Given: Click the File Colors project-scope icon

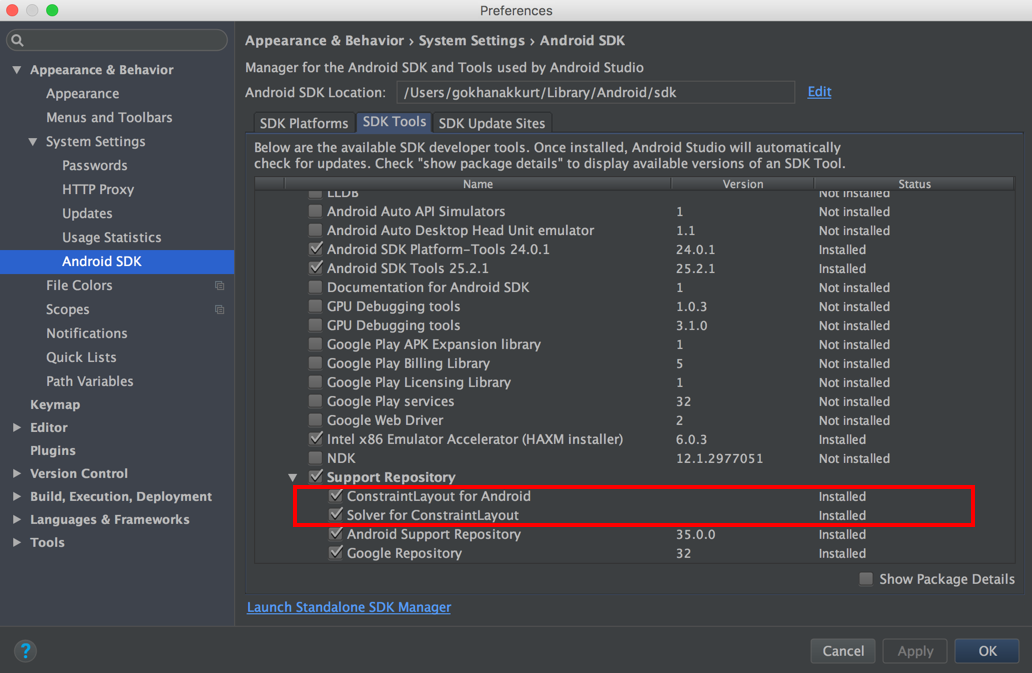Looking at the screenshot, I should coord(220,286).
